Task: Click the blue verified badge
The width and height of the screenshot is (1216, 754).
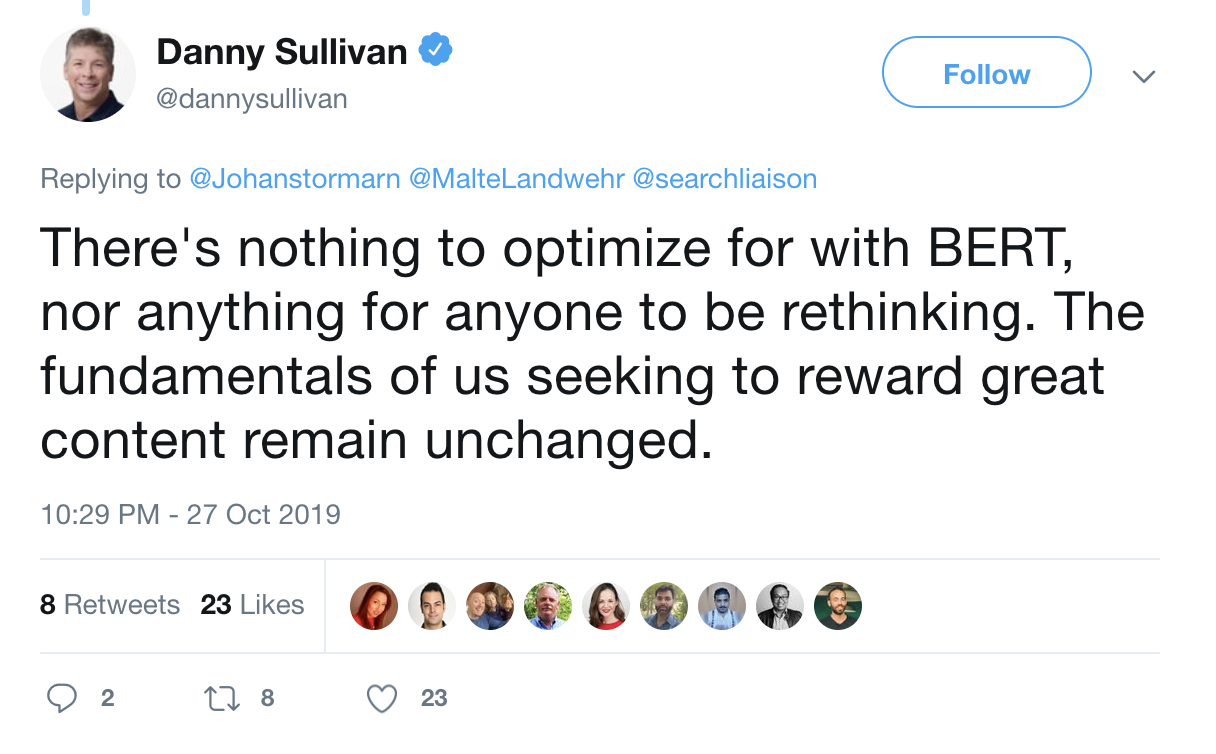Action: coord(436,50)
